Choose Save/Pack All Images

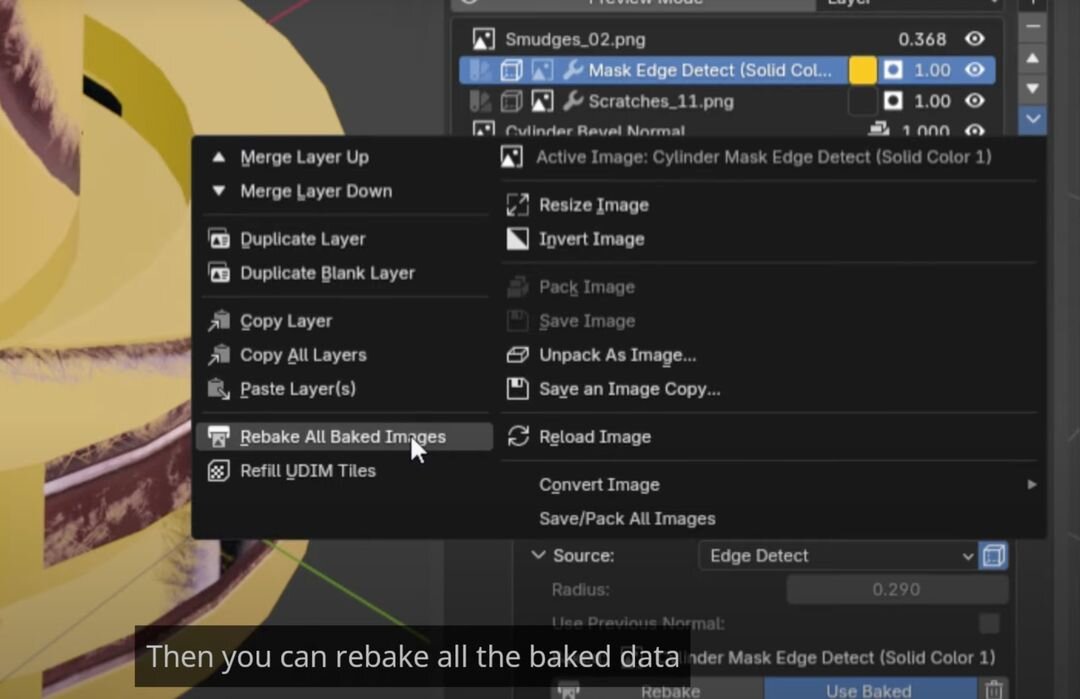tap(769, 519)
